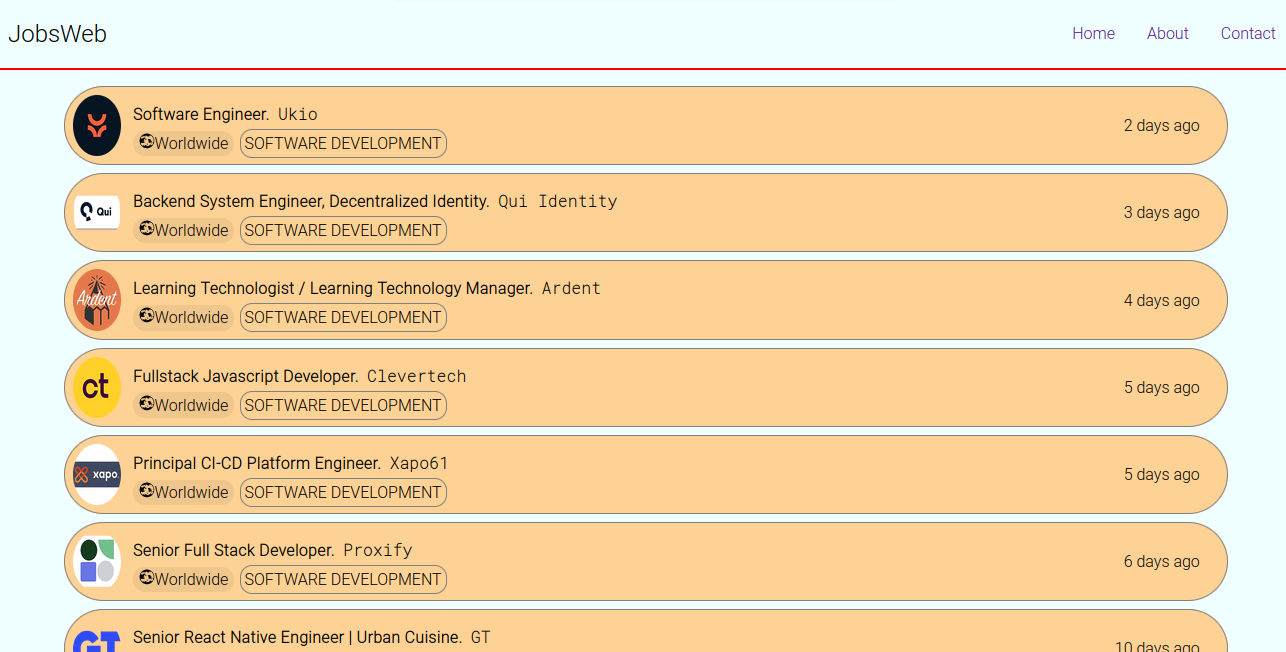
Task: Click Worldwide location on Clevertech job
Action: [x=184, y=405]
